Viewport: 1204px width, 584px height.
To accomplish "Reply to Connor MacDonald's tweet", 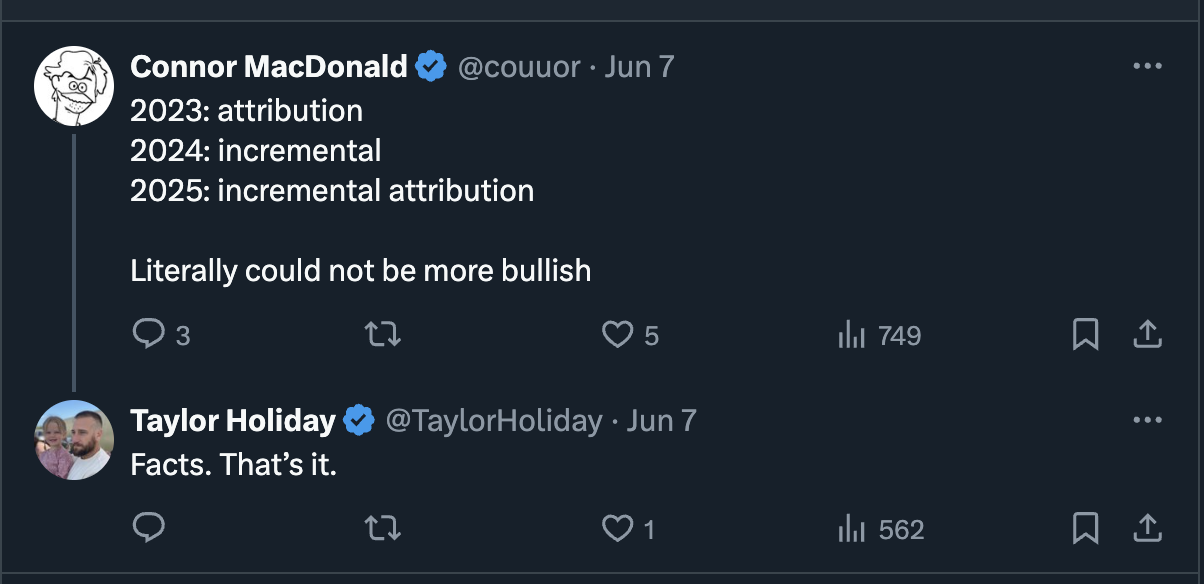I will click(160, 335).
